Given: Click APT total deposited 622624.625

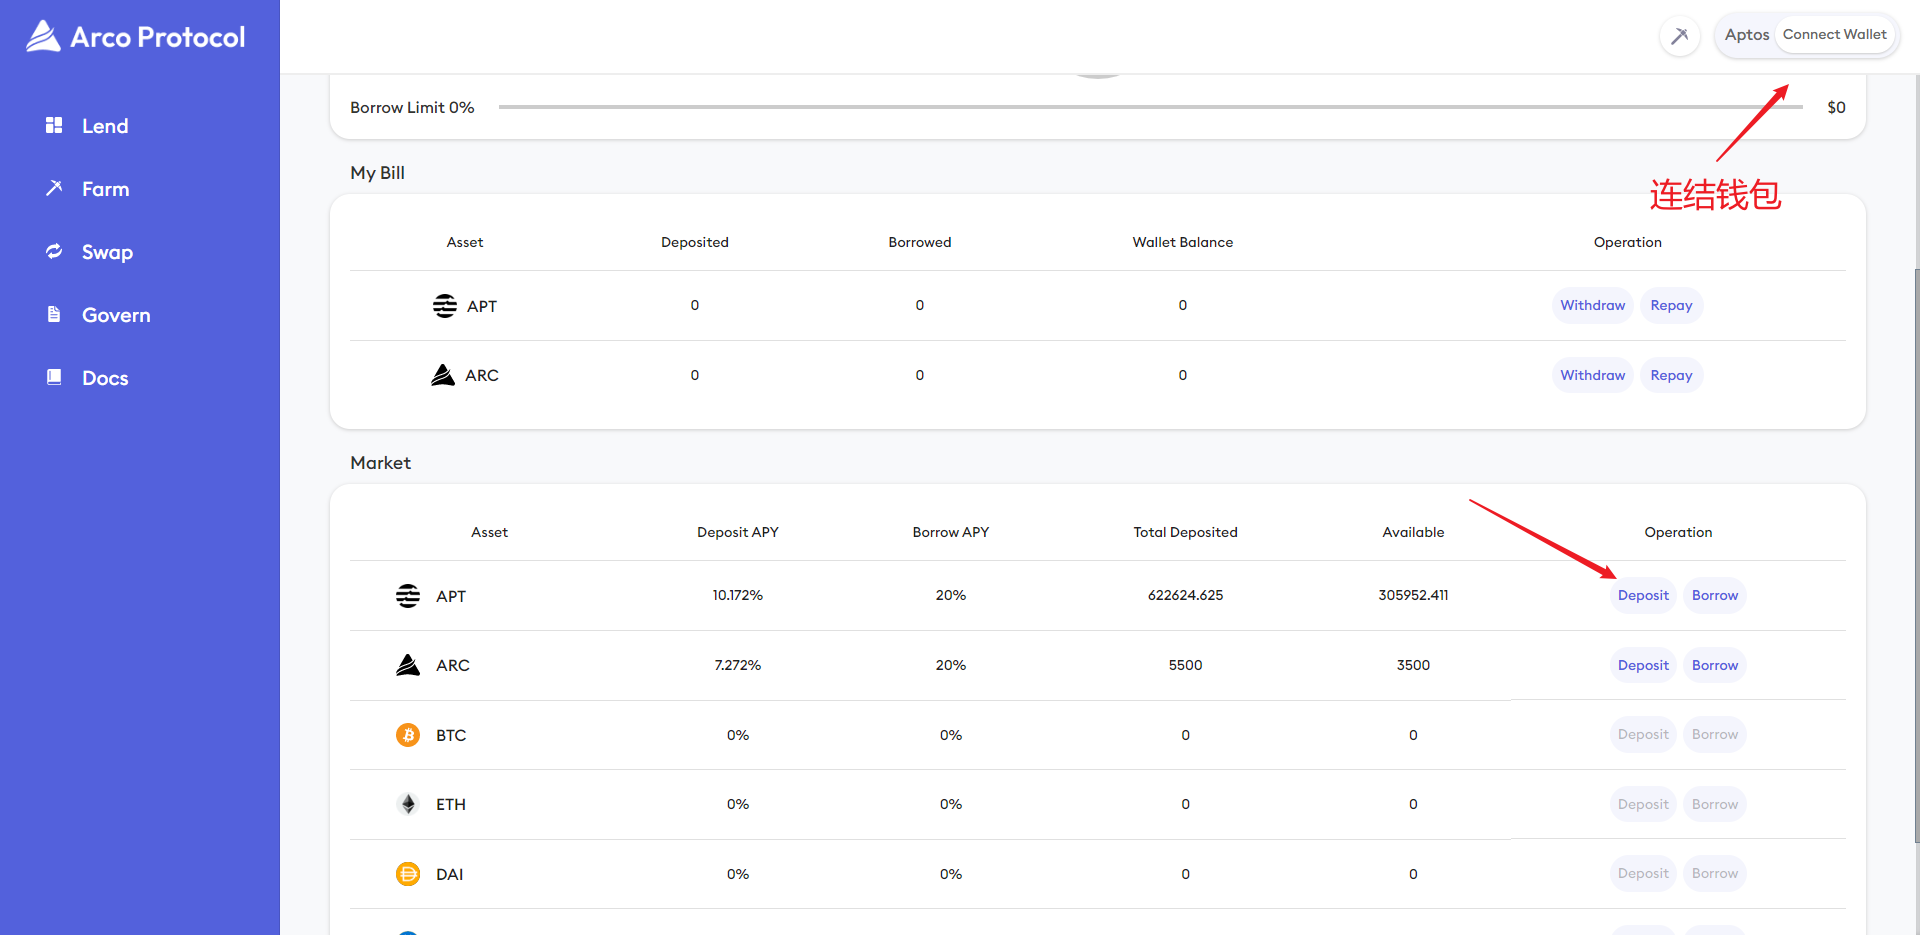Looking at the screenshot, I should coord(1185,595).
